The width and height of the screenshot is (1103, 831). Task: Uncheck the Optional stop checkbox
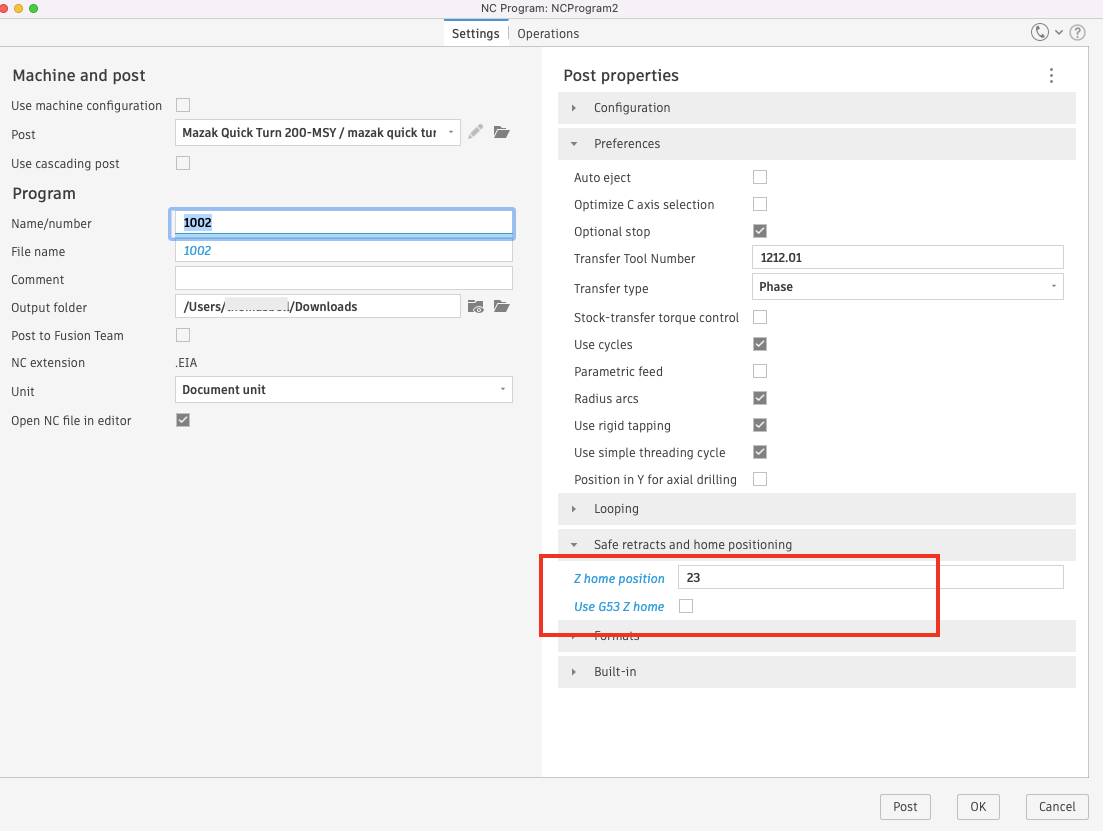pos(760,230)
